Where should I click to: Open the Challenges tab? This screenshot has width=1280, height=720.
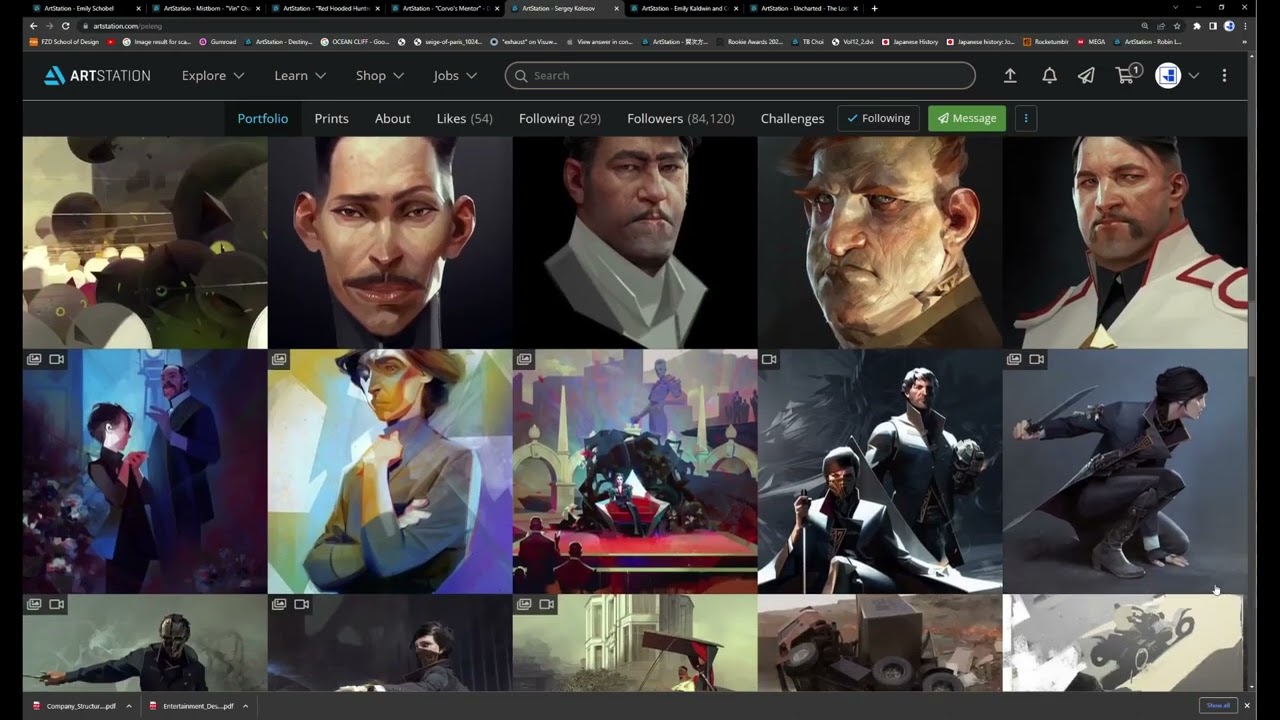click(792, 118)
